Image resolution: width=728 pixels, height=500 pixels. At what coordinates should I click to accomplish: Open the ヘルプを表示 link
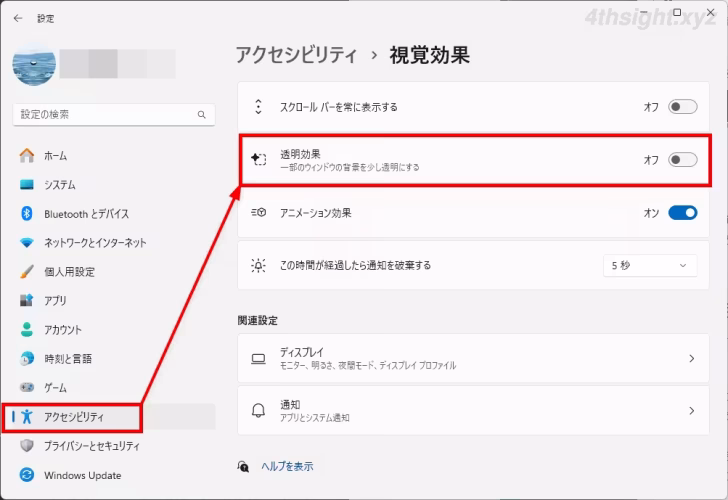click(287, 466)
